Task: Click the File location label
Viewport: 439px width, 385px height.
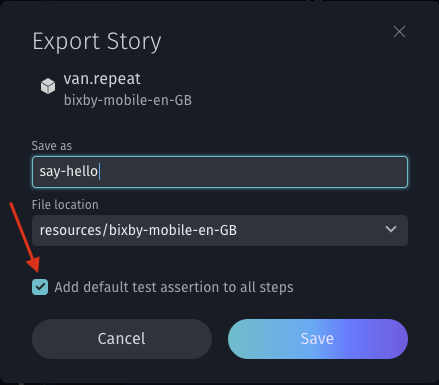Action: click(65, 205)
